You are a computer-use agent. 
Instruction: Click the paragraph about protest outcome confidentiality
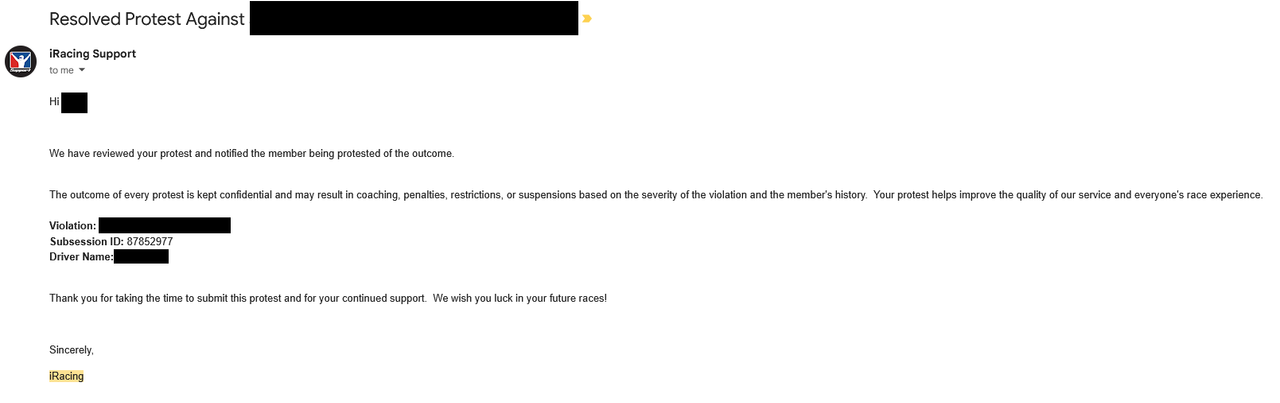(x=656, y=195)
